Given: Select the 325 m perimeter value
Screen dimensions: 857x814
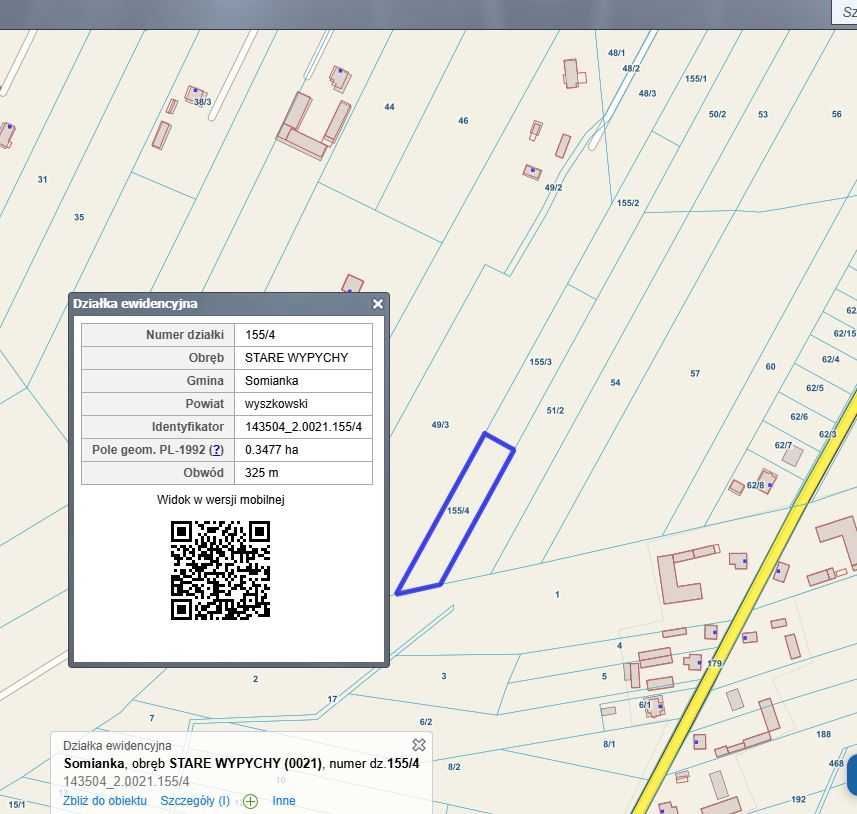Looking at the screenshot, I should [x=303, y=472].
